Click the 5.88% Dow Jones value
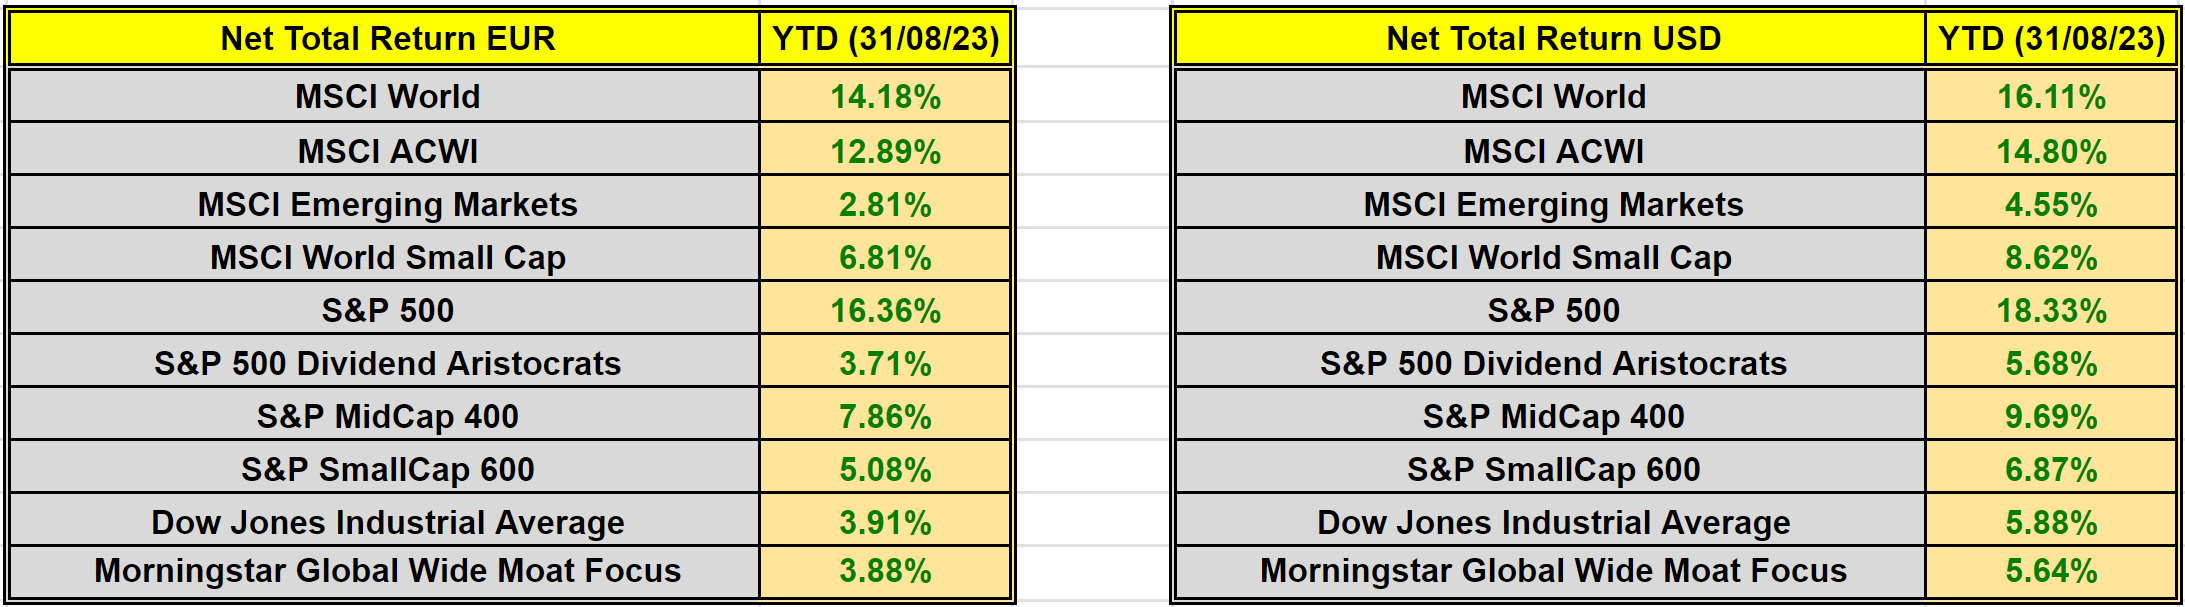 (x=2051, y=522)
